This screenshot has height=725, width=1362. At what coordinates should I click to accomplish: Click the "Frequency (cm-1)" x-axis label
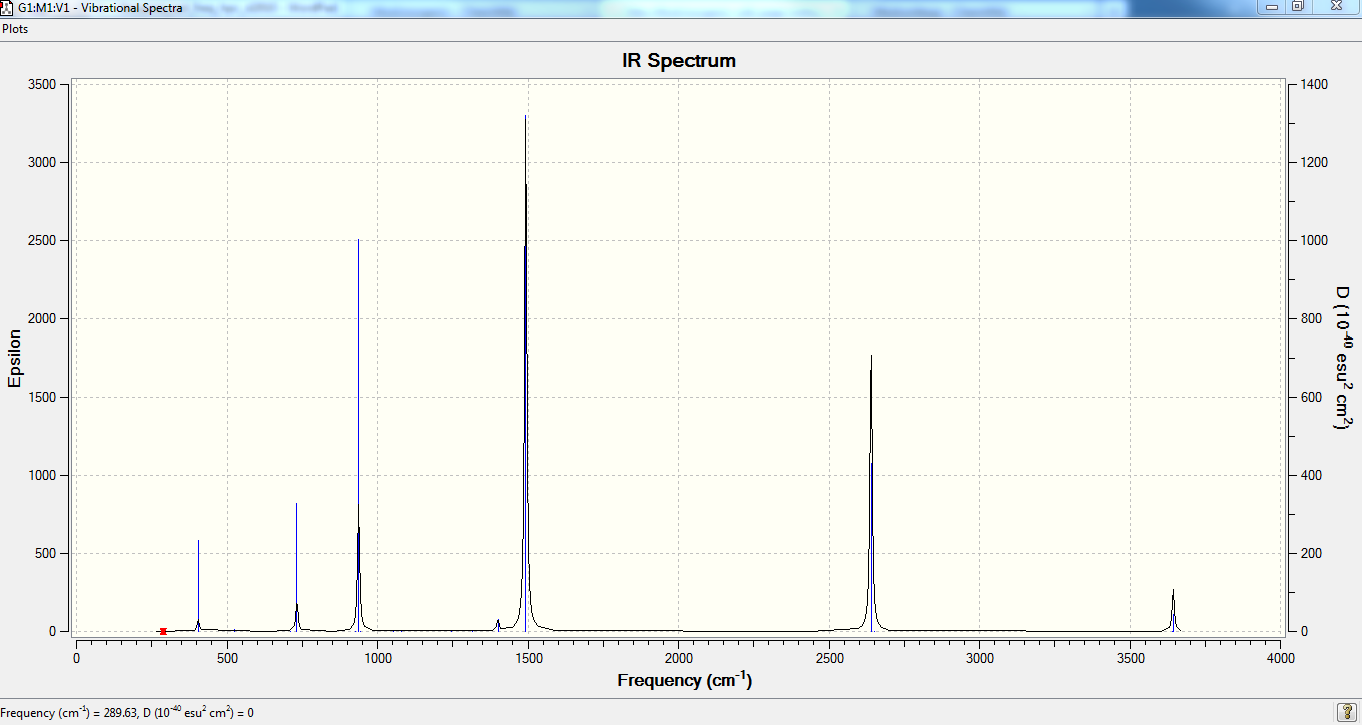pos(685,681)
